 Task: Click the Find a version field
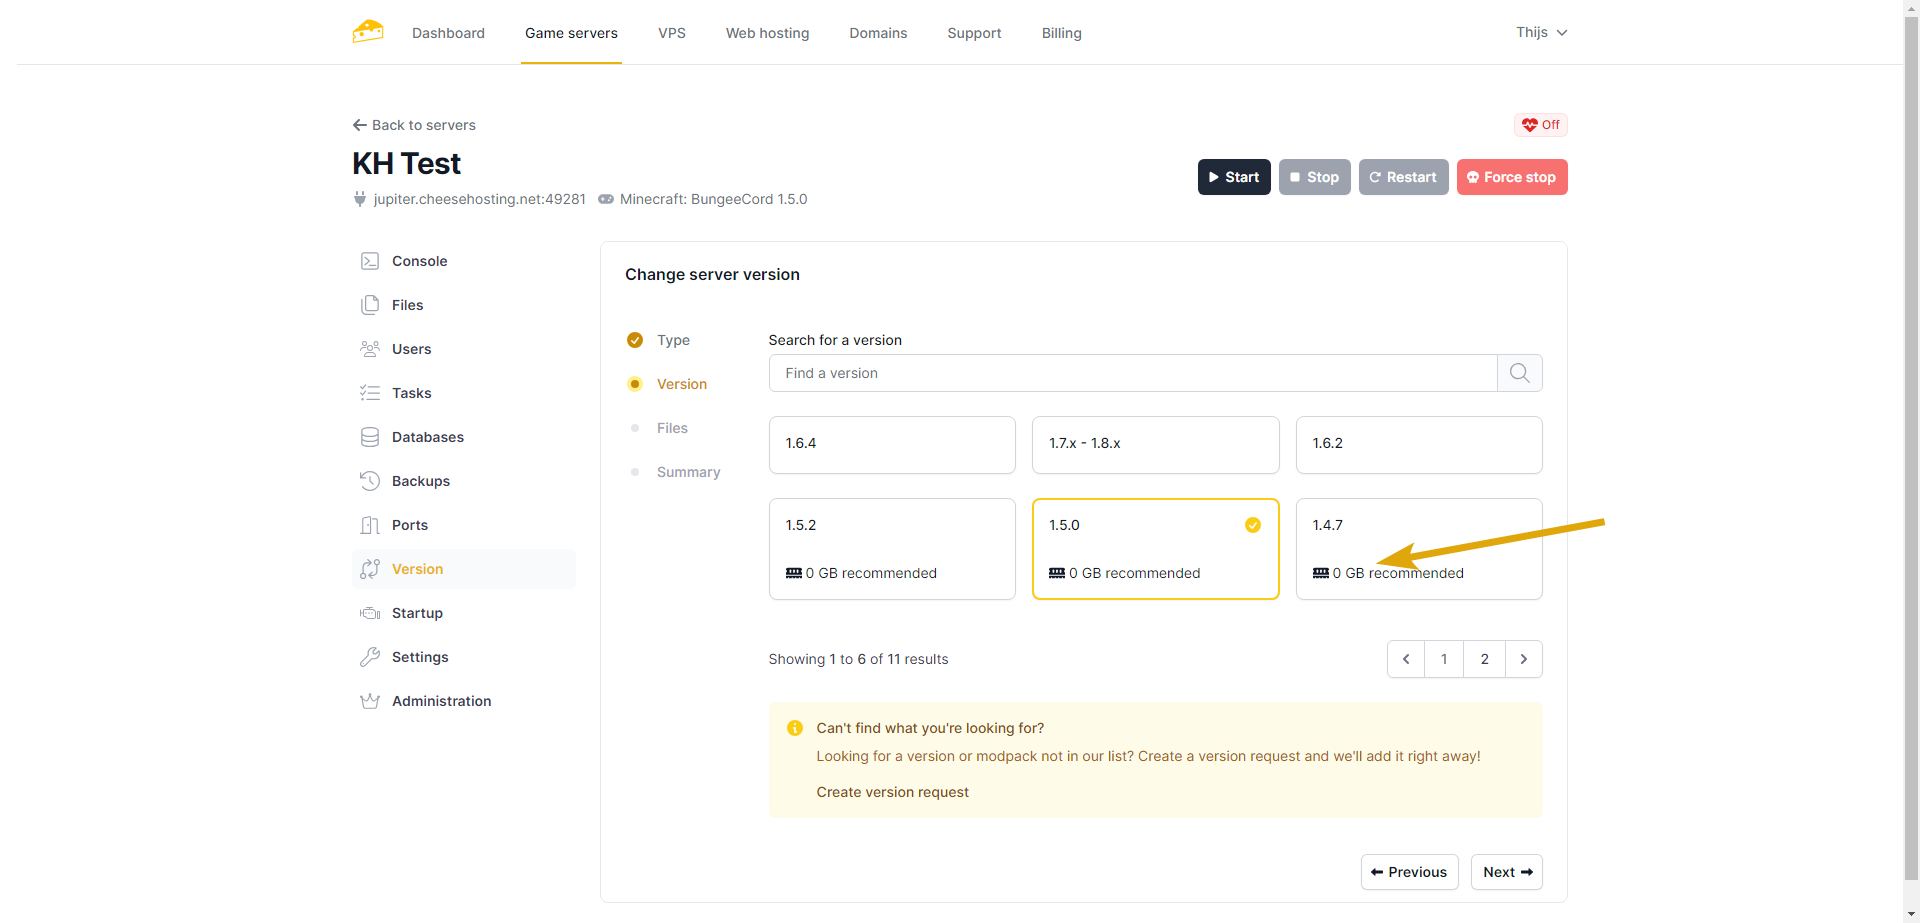pyautogui.click(x=1132, y=373)
